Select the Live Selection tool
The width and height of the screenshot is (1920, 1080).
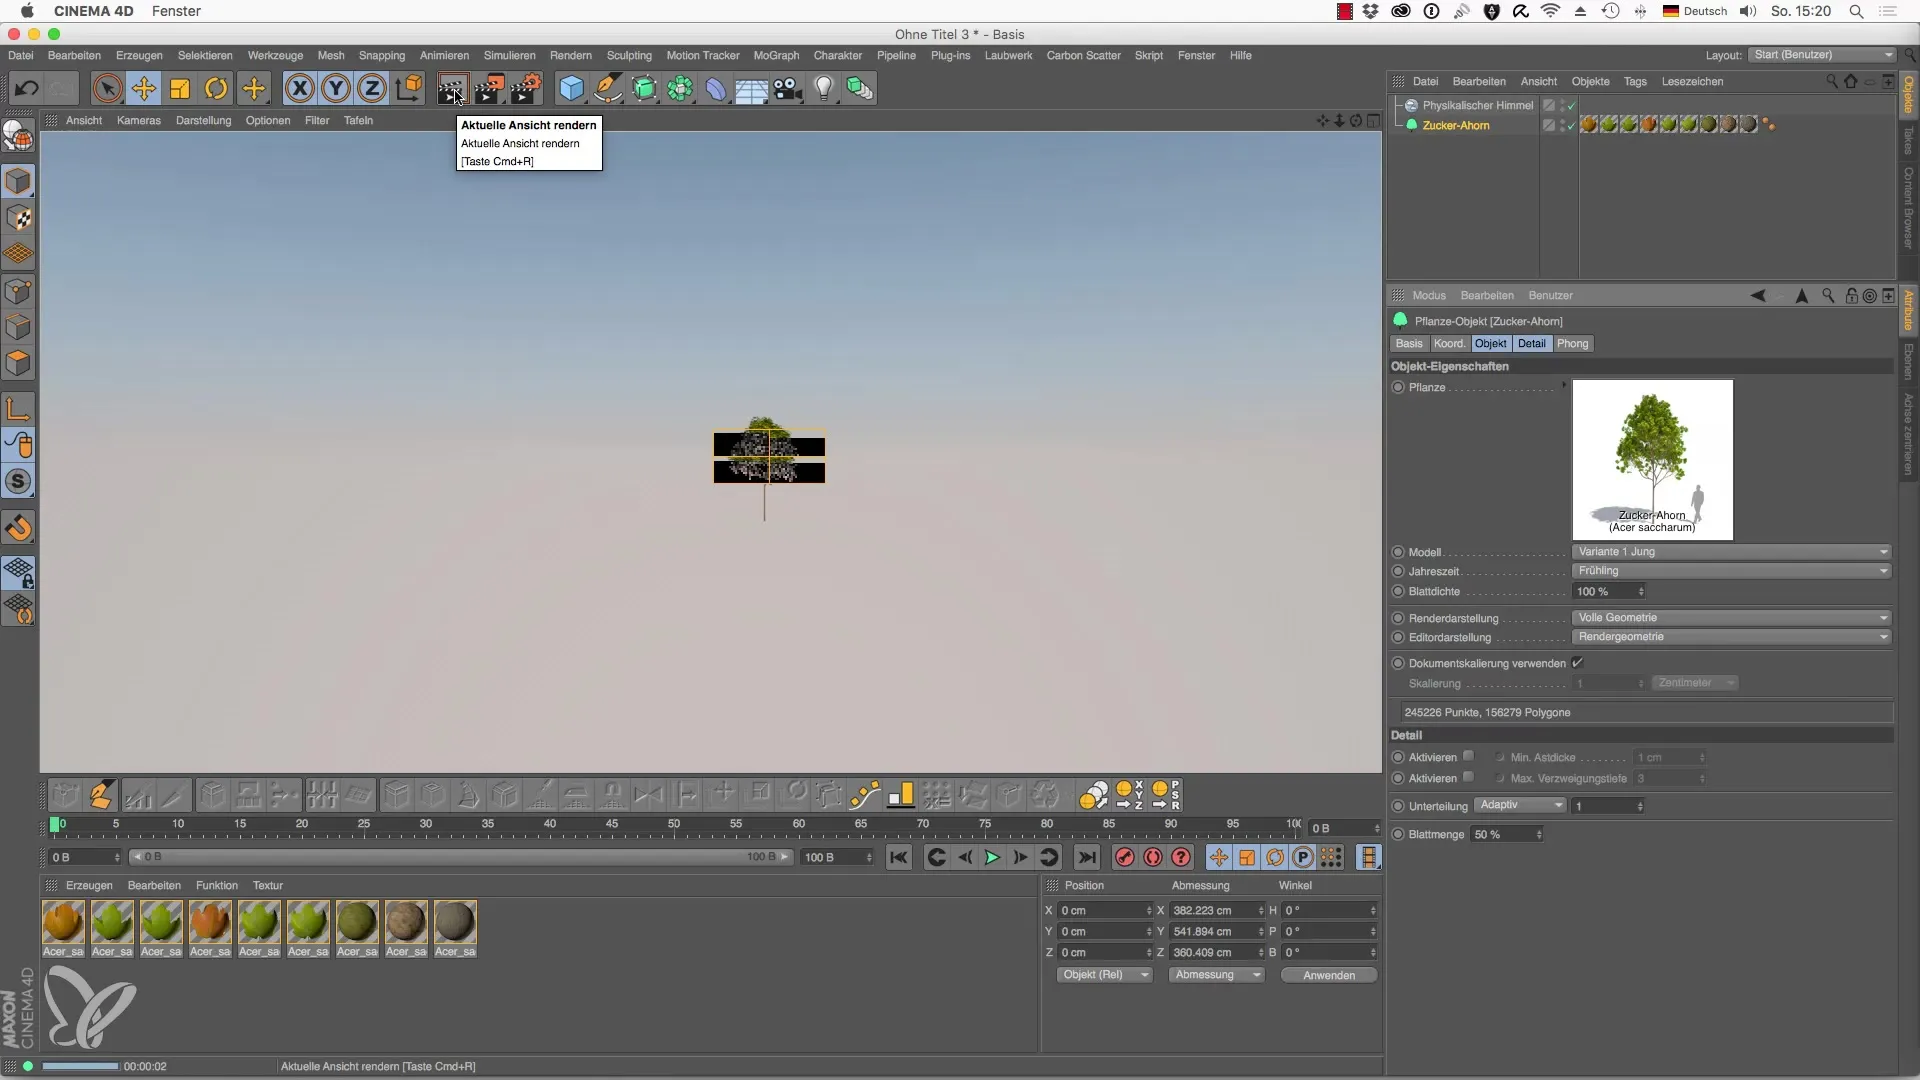(x=107, y=88)
